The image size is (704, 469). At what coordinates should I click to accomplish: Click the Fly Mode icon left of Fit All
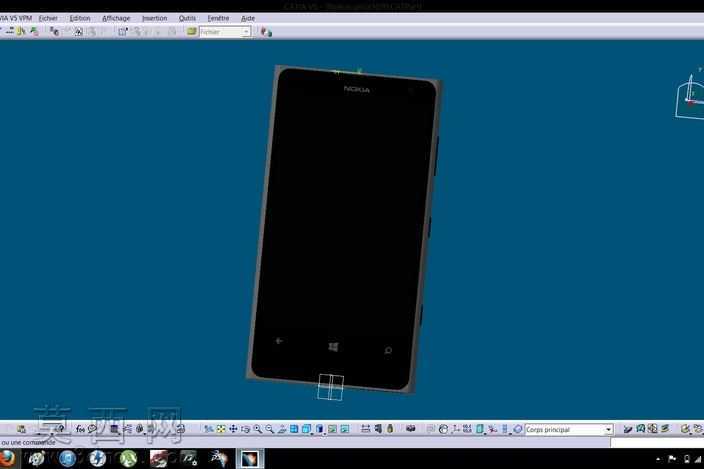click(x=208, y=429)
